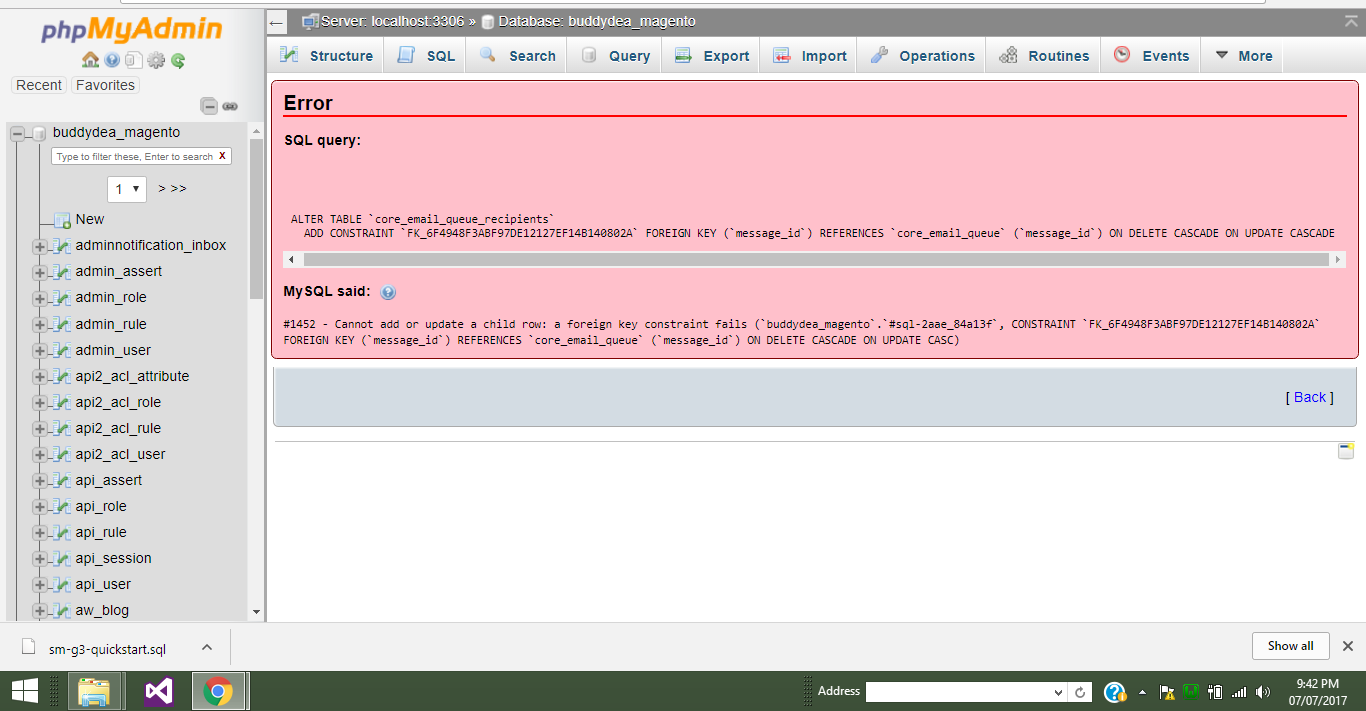
Task: Click the Back link under the error
Action: [1310, 397]
